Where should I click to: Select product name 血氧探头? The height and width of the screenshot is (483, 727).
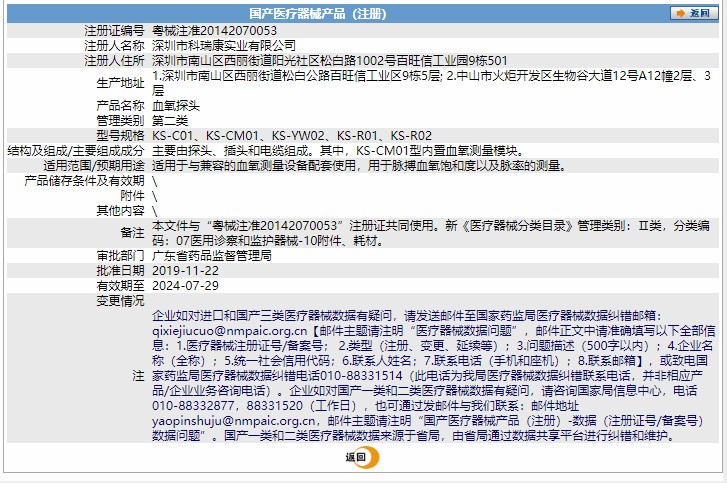point(176,106)
